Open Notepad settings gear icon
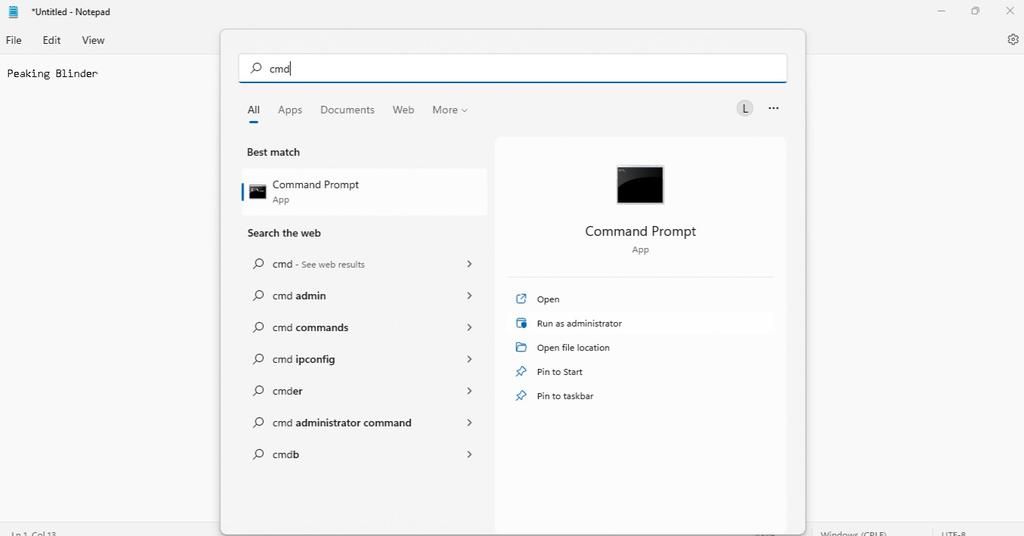This screenshot has height=536, width=1024. point(1013,39)
